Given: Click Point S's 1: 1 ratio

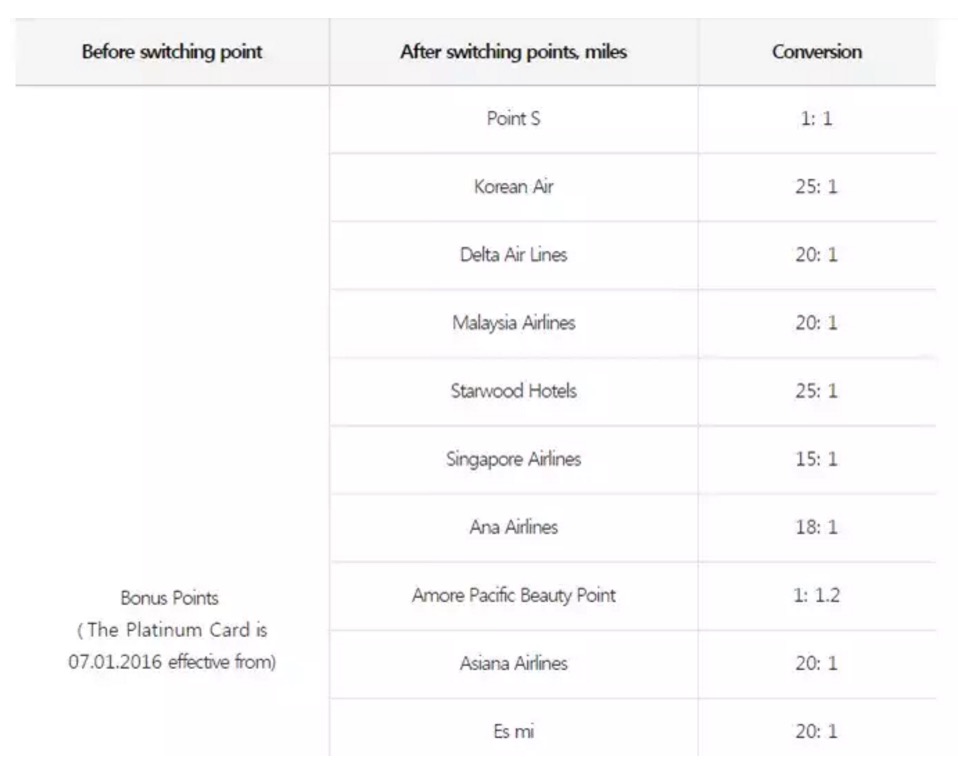Looking at the screenshot, I should (816, 119).
